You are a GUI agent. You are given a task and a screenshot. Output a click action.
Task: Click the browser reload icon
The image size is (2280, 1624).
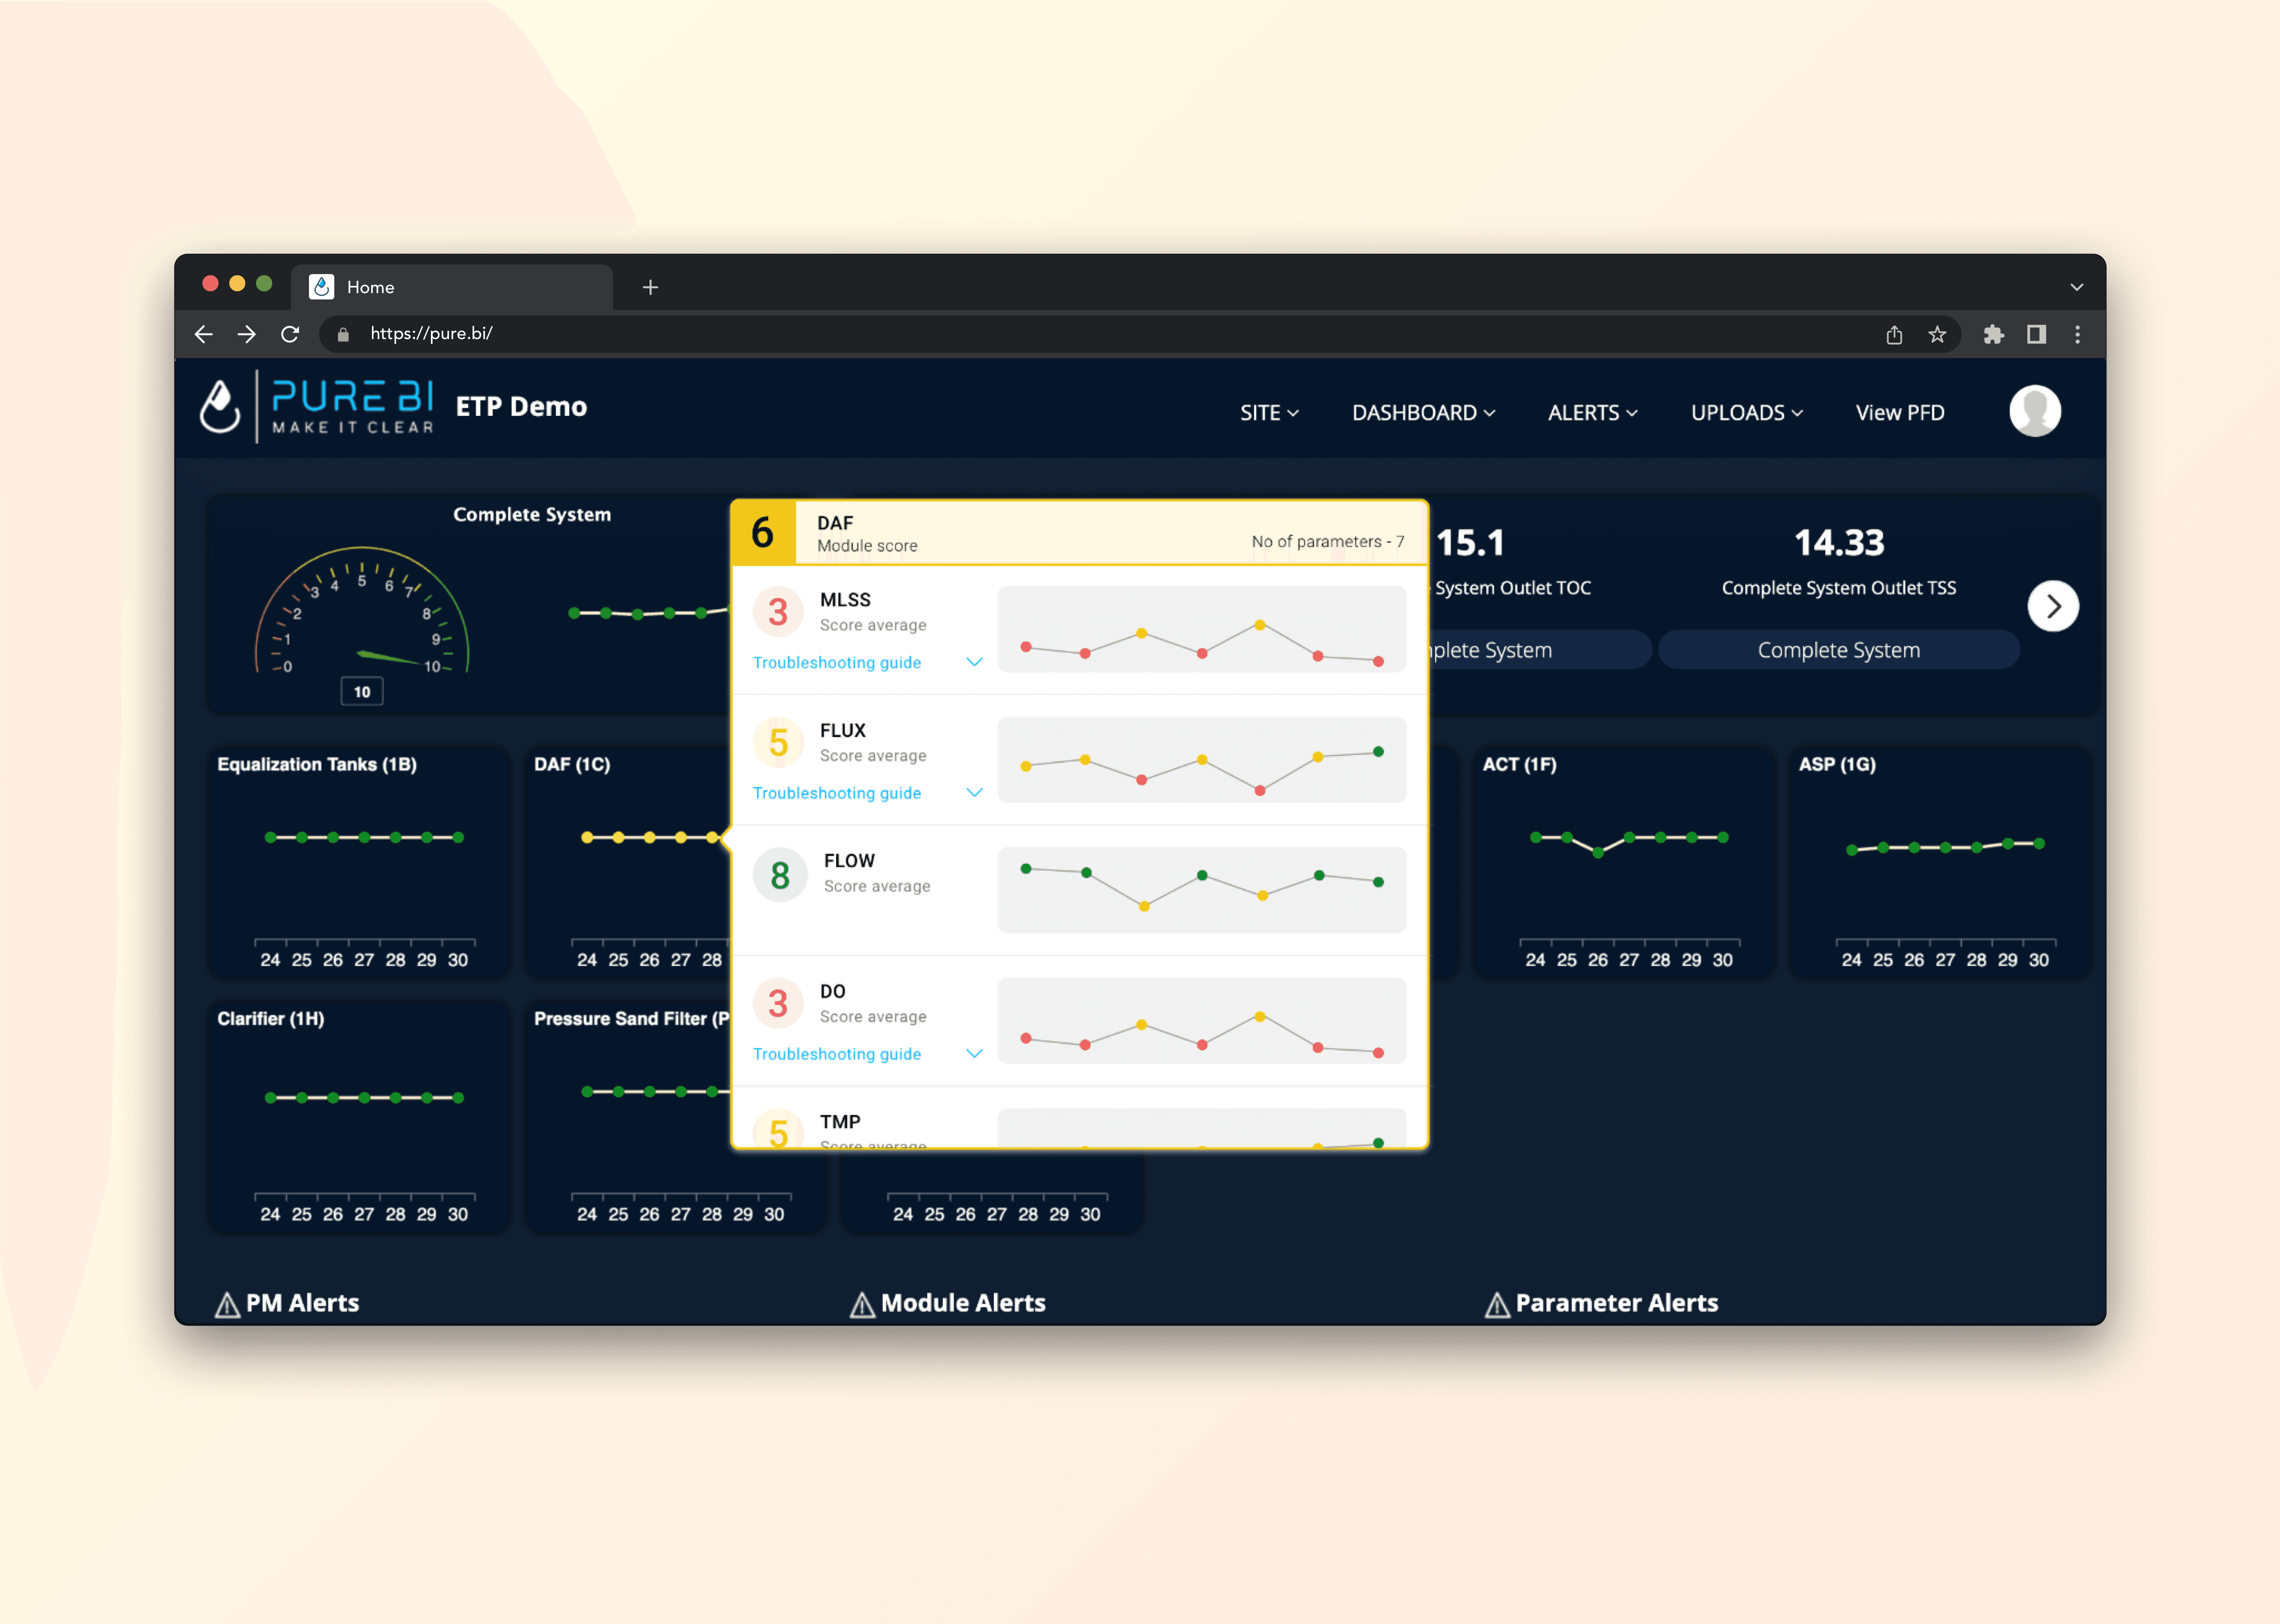290,334
